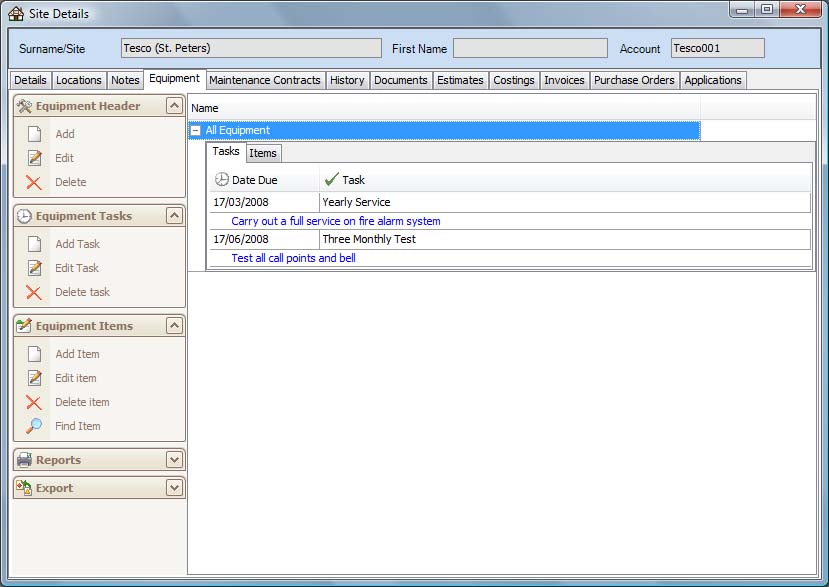Collapse the Equipment Header panel
Screen dimensions: 829x587
coord(174,106)
